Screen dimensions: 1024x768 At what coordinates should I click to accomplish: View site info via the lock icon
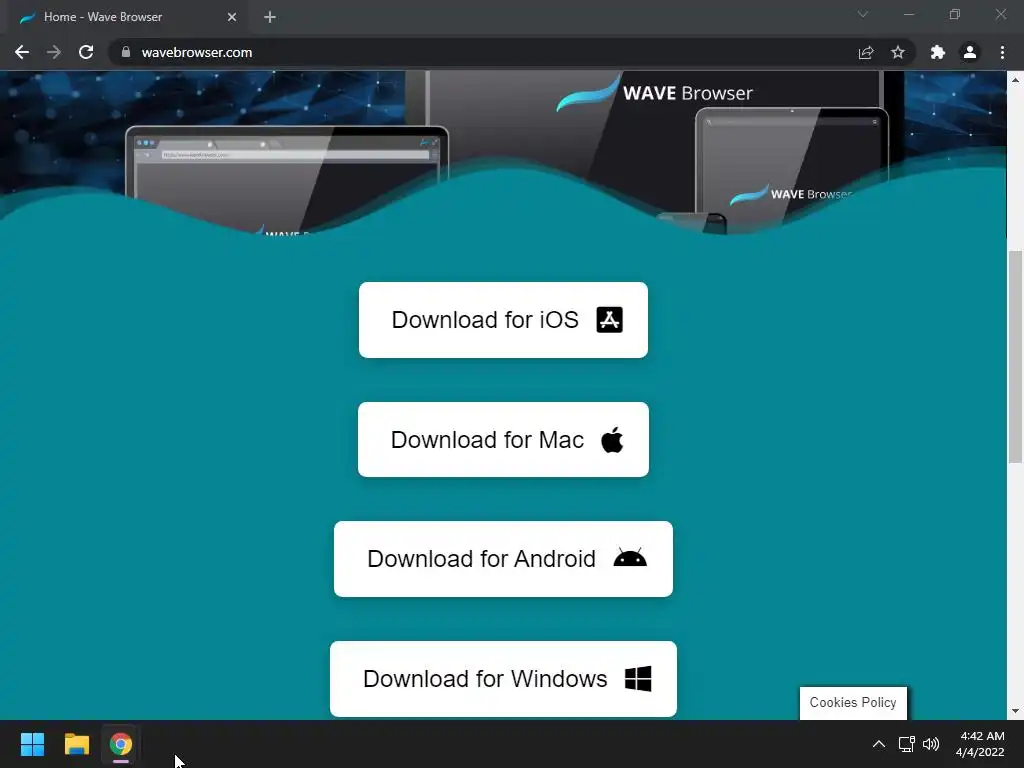tap(126, 52)
